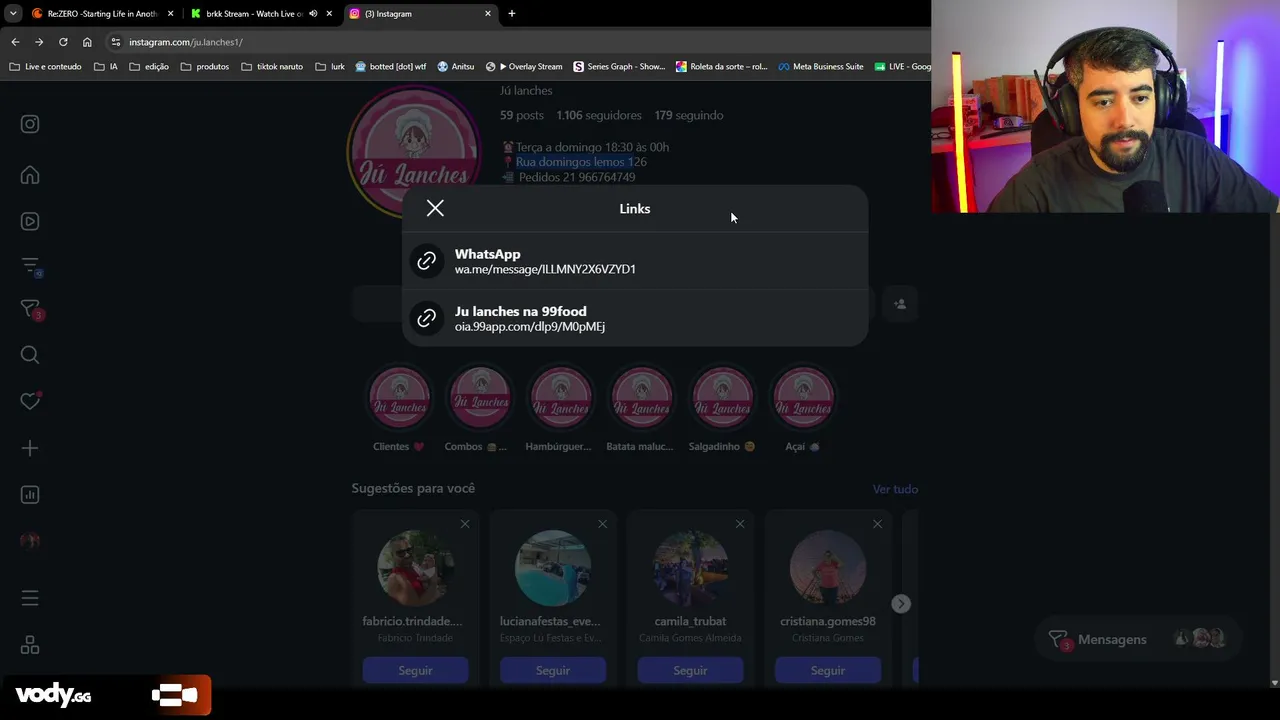The image size is (1280, 720).
Task: Go to Instagram Home via the house icon
Action: point(30,175)
